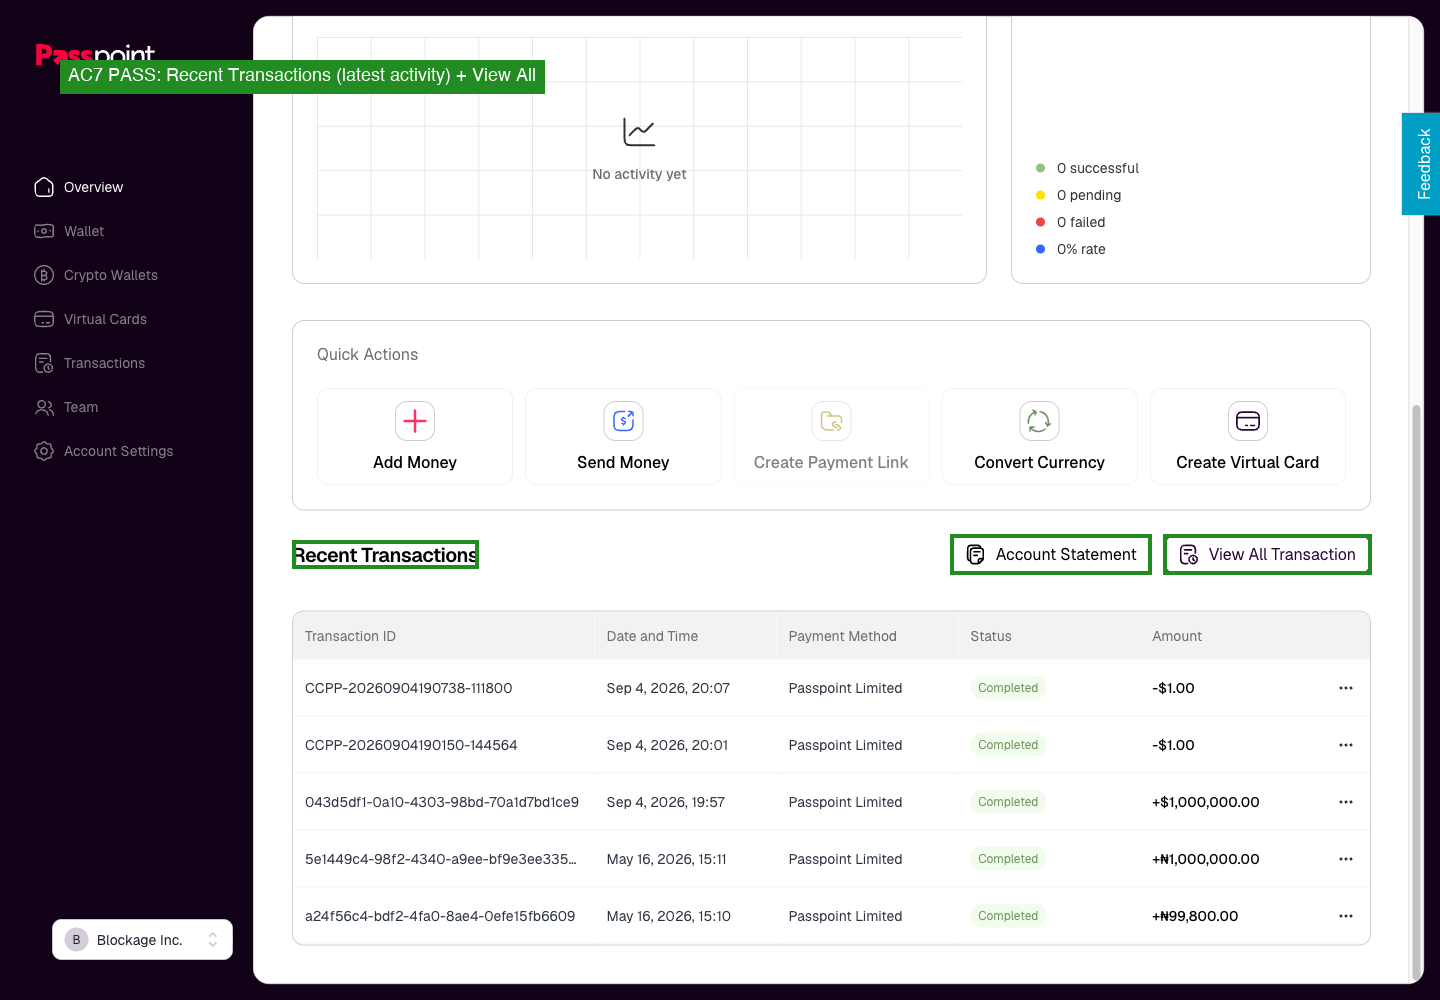1440x1000 pixels.
Task: Open Transactions menu item
Action: click(104, 363)
